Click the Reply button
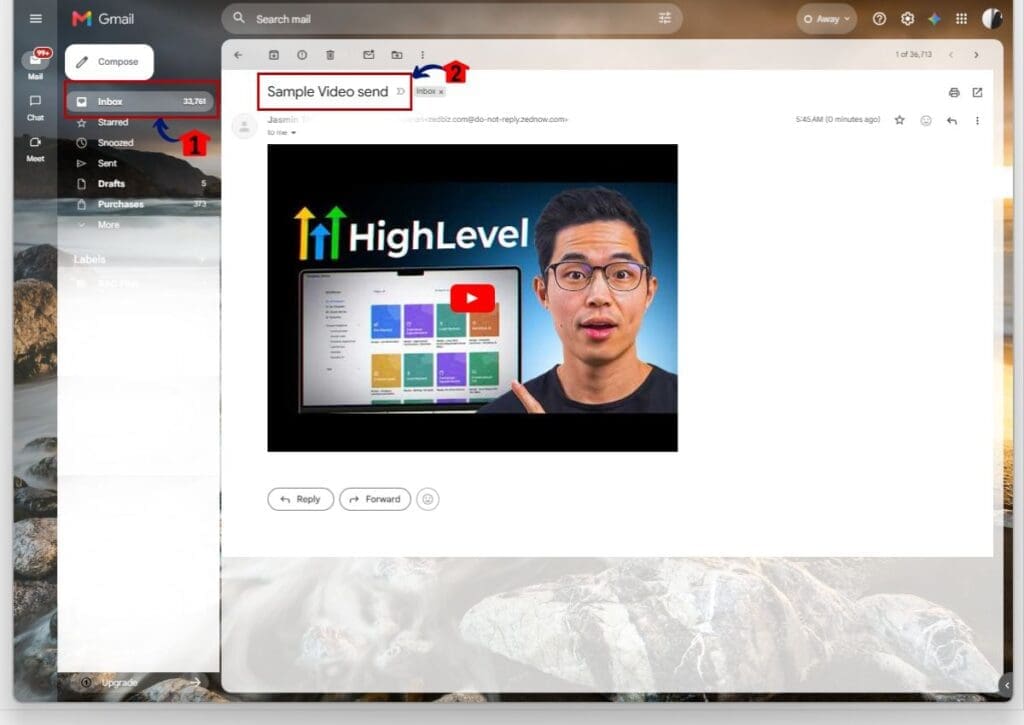 coord(300,500)
